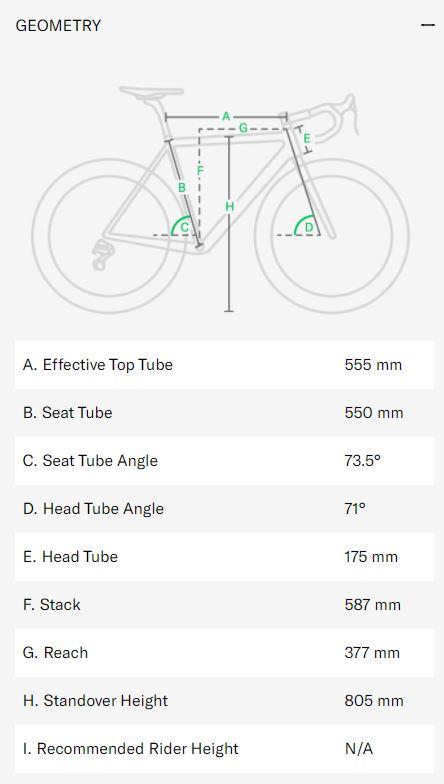Screen dimensions: 444x784
Task: Click label A on bike diagram
Action: click(x=226, y=116)
